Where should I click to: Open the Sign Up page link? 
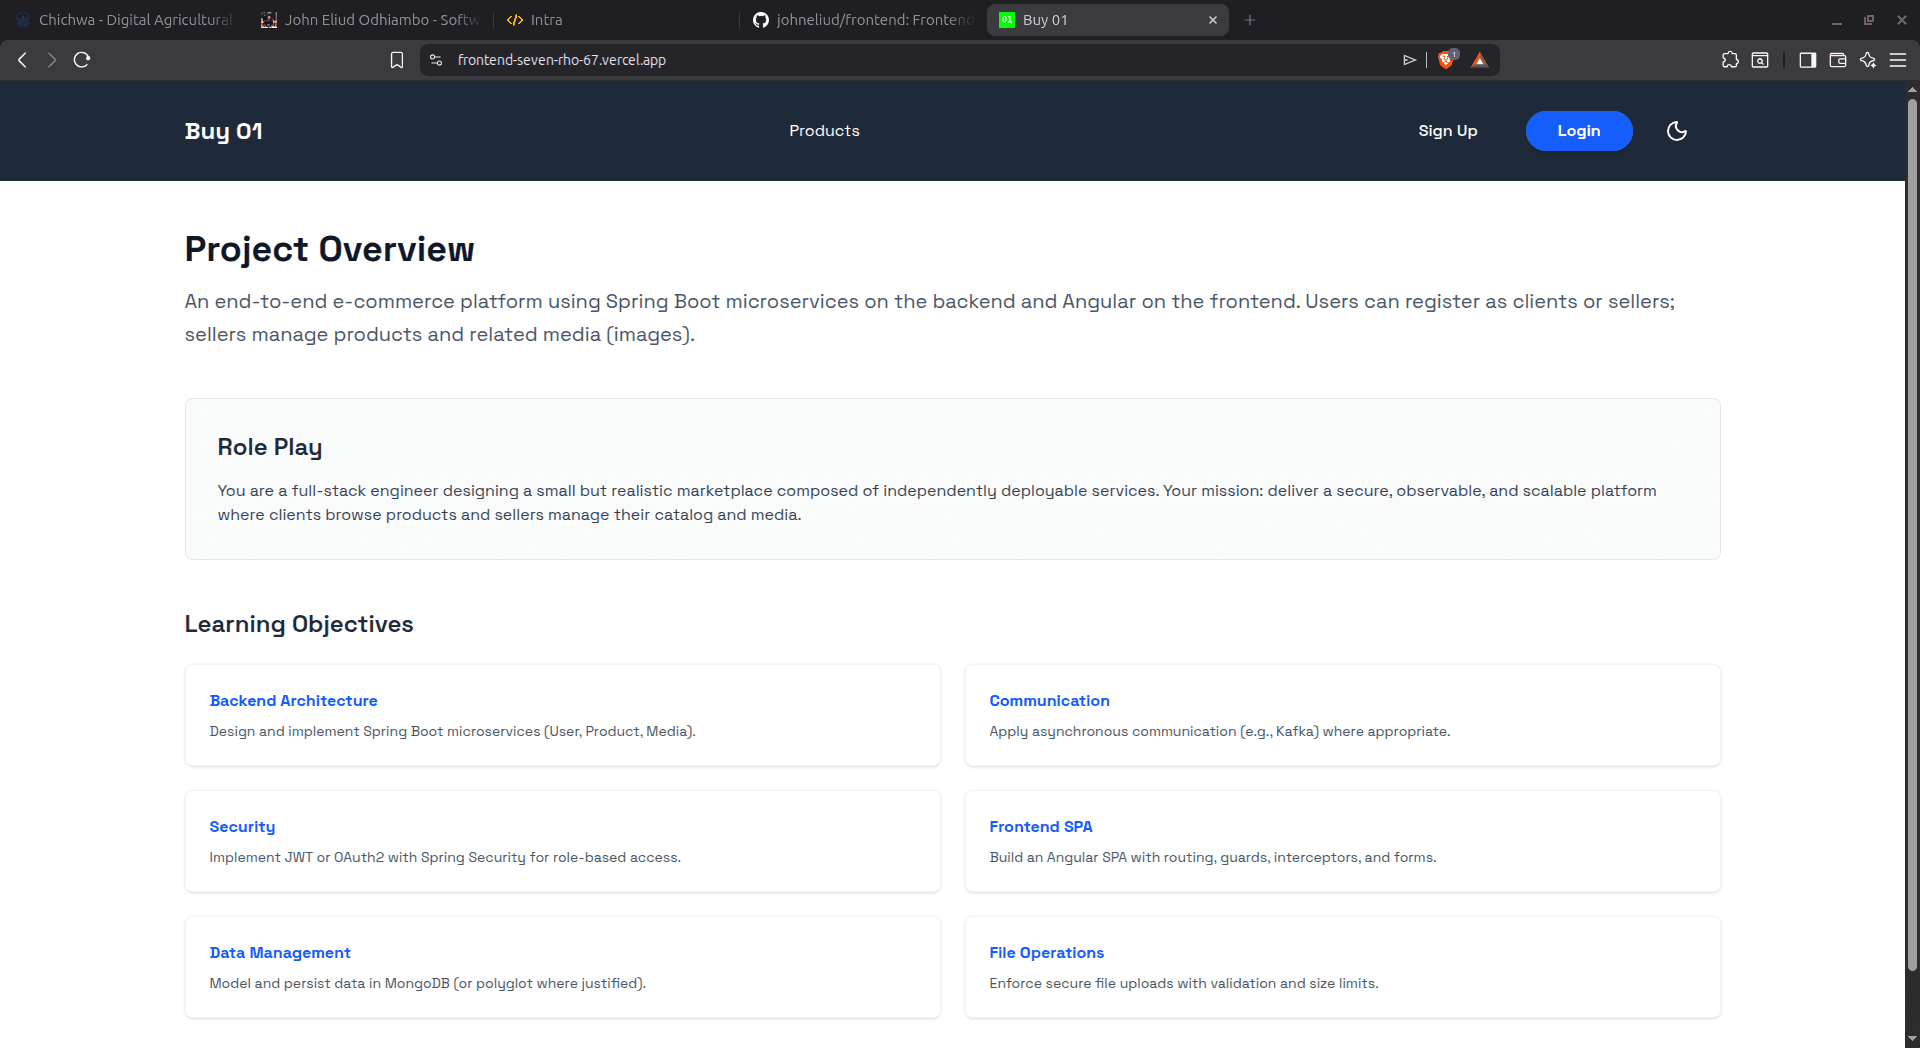click(1447, 131)
